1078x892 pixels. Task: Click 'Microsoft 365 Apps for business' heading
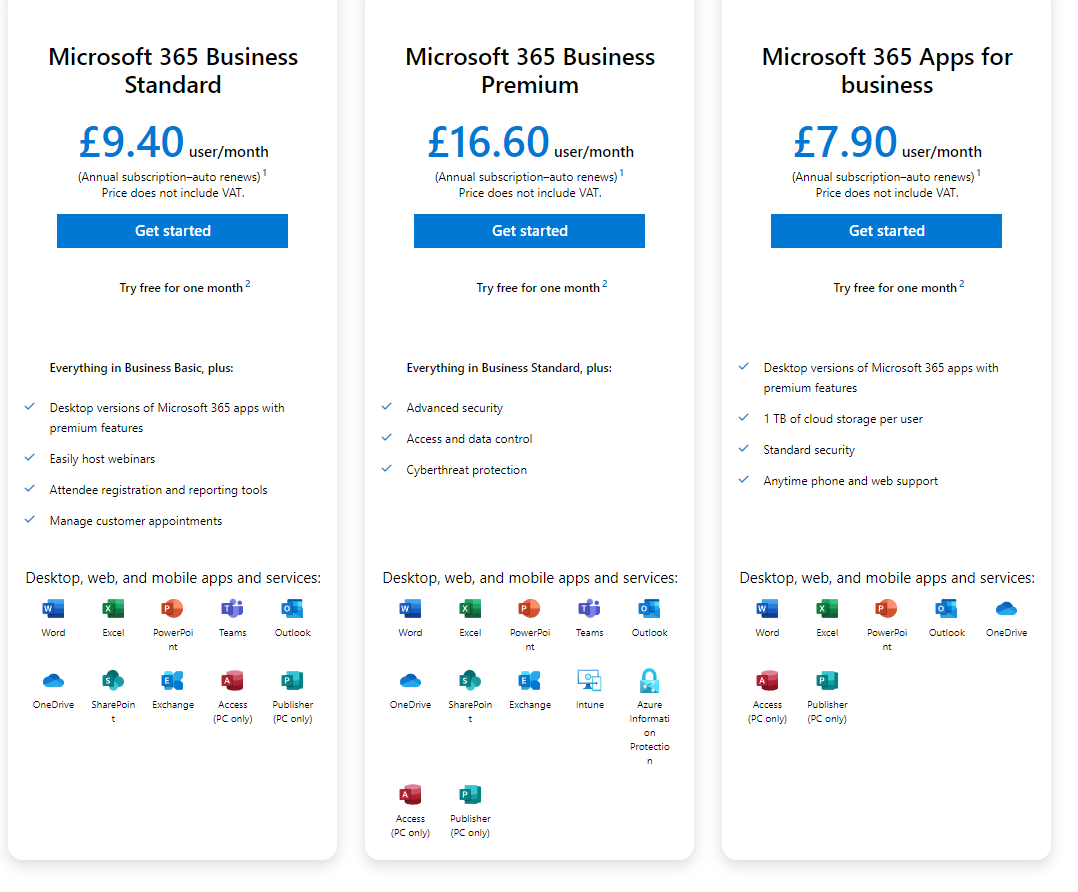887,71
